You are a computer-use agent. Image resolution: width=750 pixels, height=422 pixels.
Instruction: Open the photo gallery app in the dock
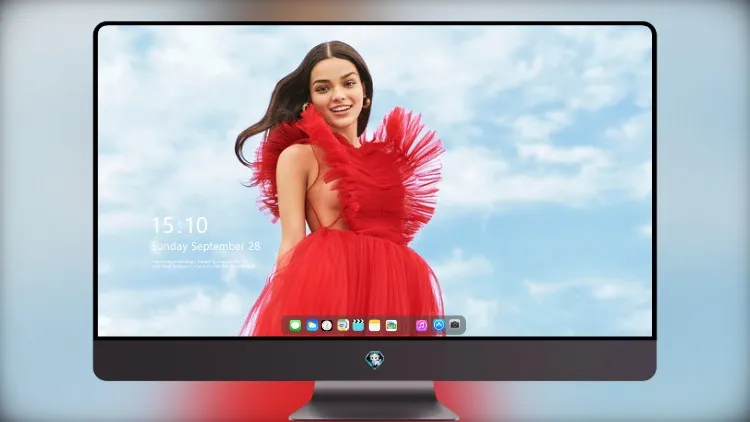click(x=391, y=326)
